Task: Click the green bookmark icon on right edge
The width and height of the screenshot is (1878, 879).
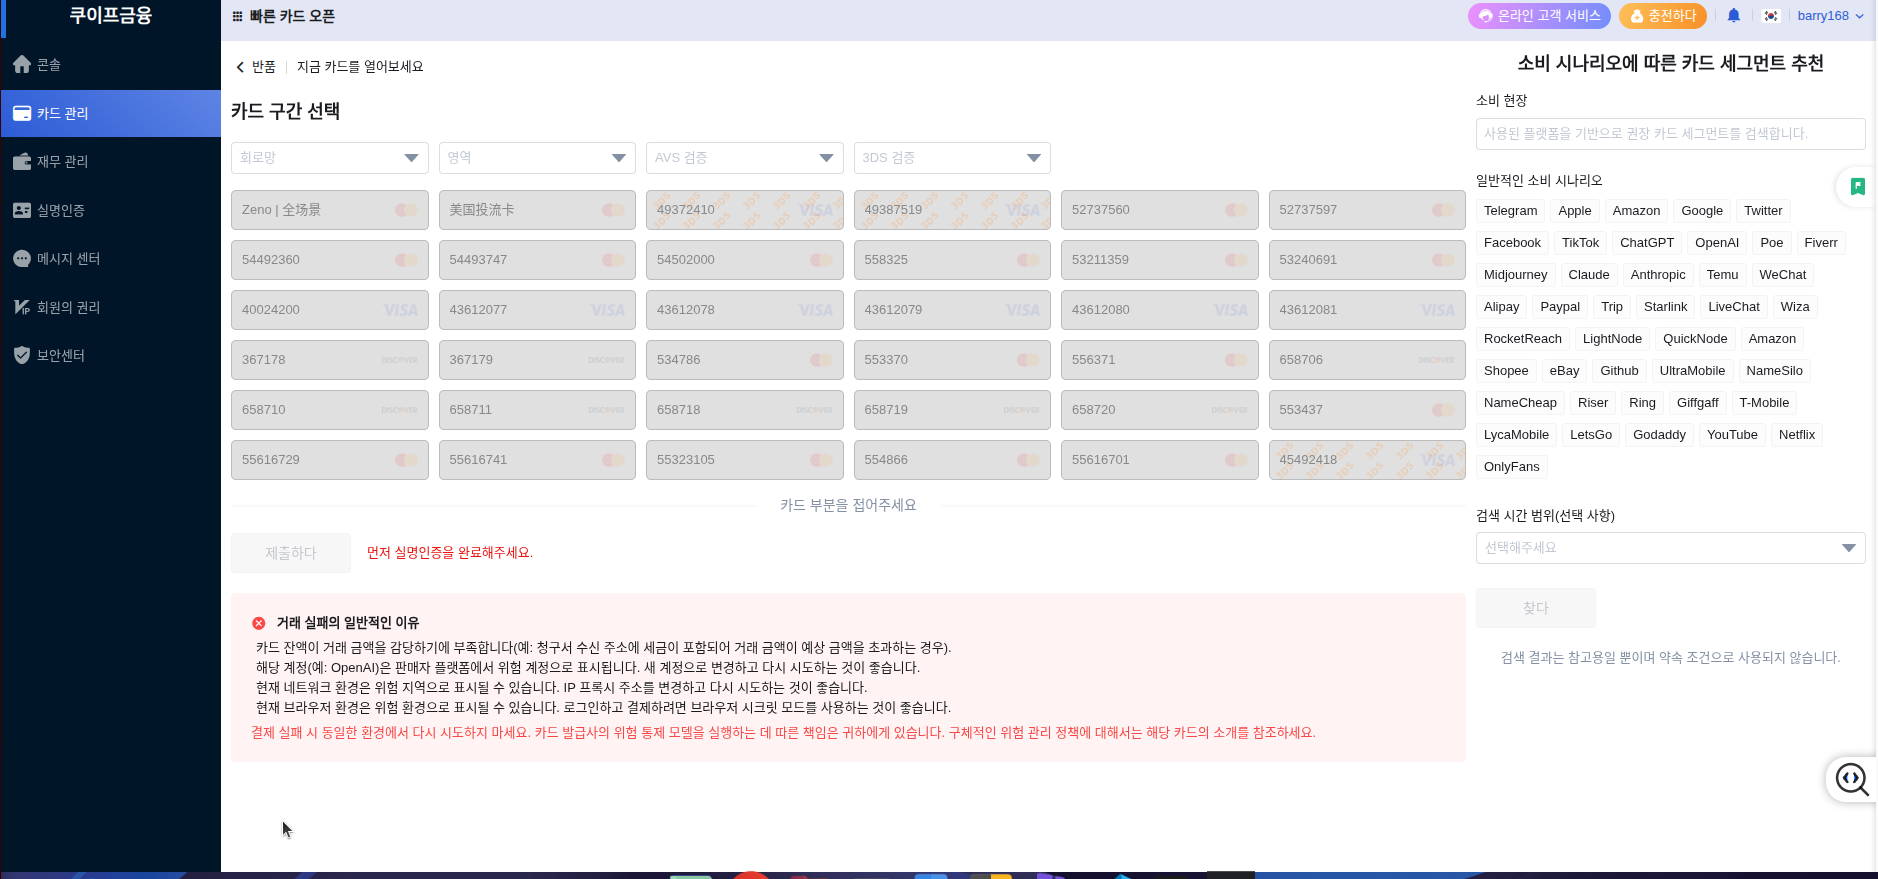Action: 1857,186
